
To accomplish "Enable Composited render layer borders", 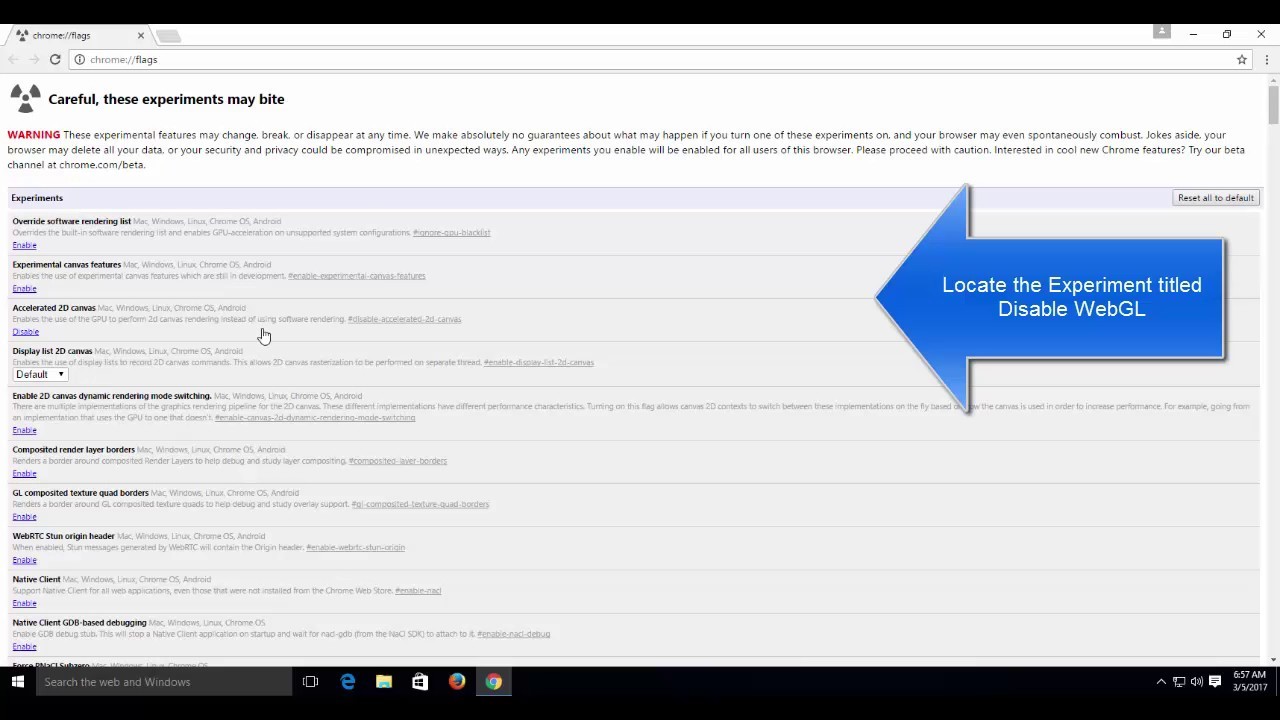I will point(24,473).
